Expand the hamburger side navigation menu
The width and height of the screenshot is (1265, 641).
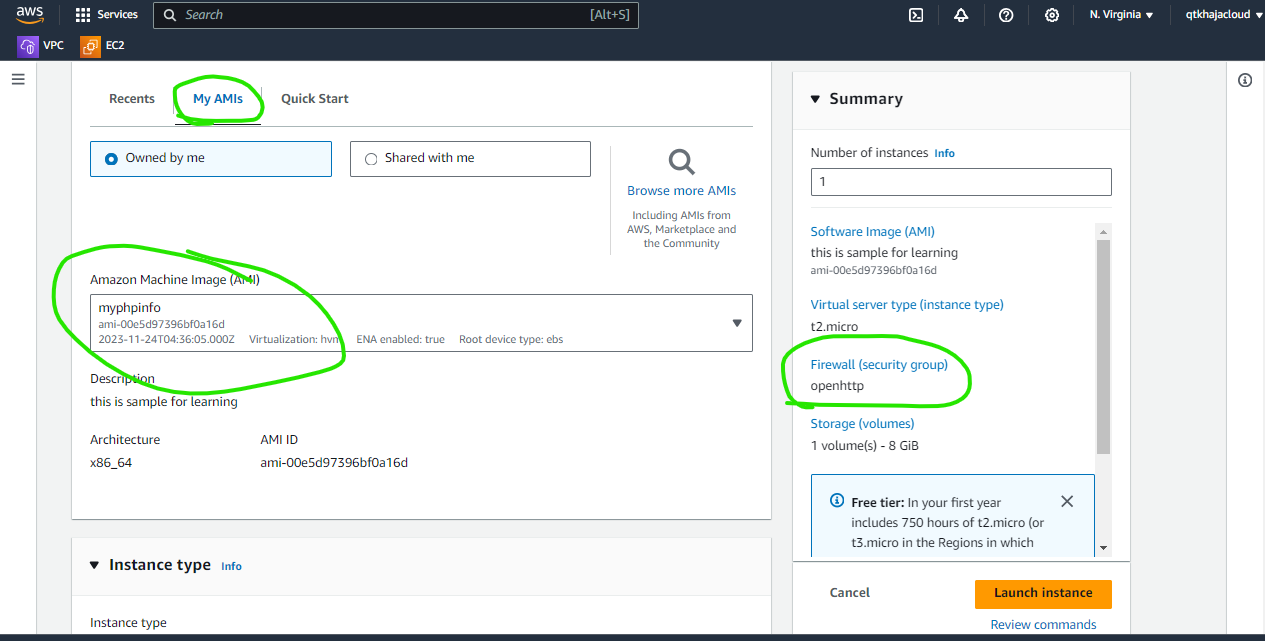pyautogui.click(x=18, y=79)
